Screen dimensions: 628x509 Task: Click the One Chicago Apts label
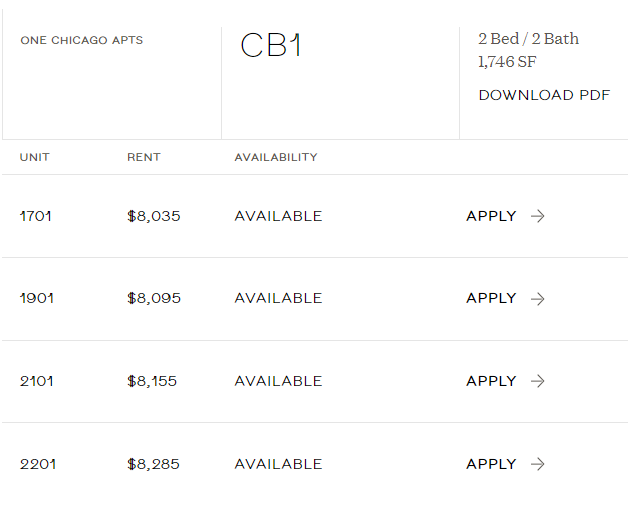(82, 40)
